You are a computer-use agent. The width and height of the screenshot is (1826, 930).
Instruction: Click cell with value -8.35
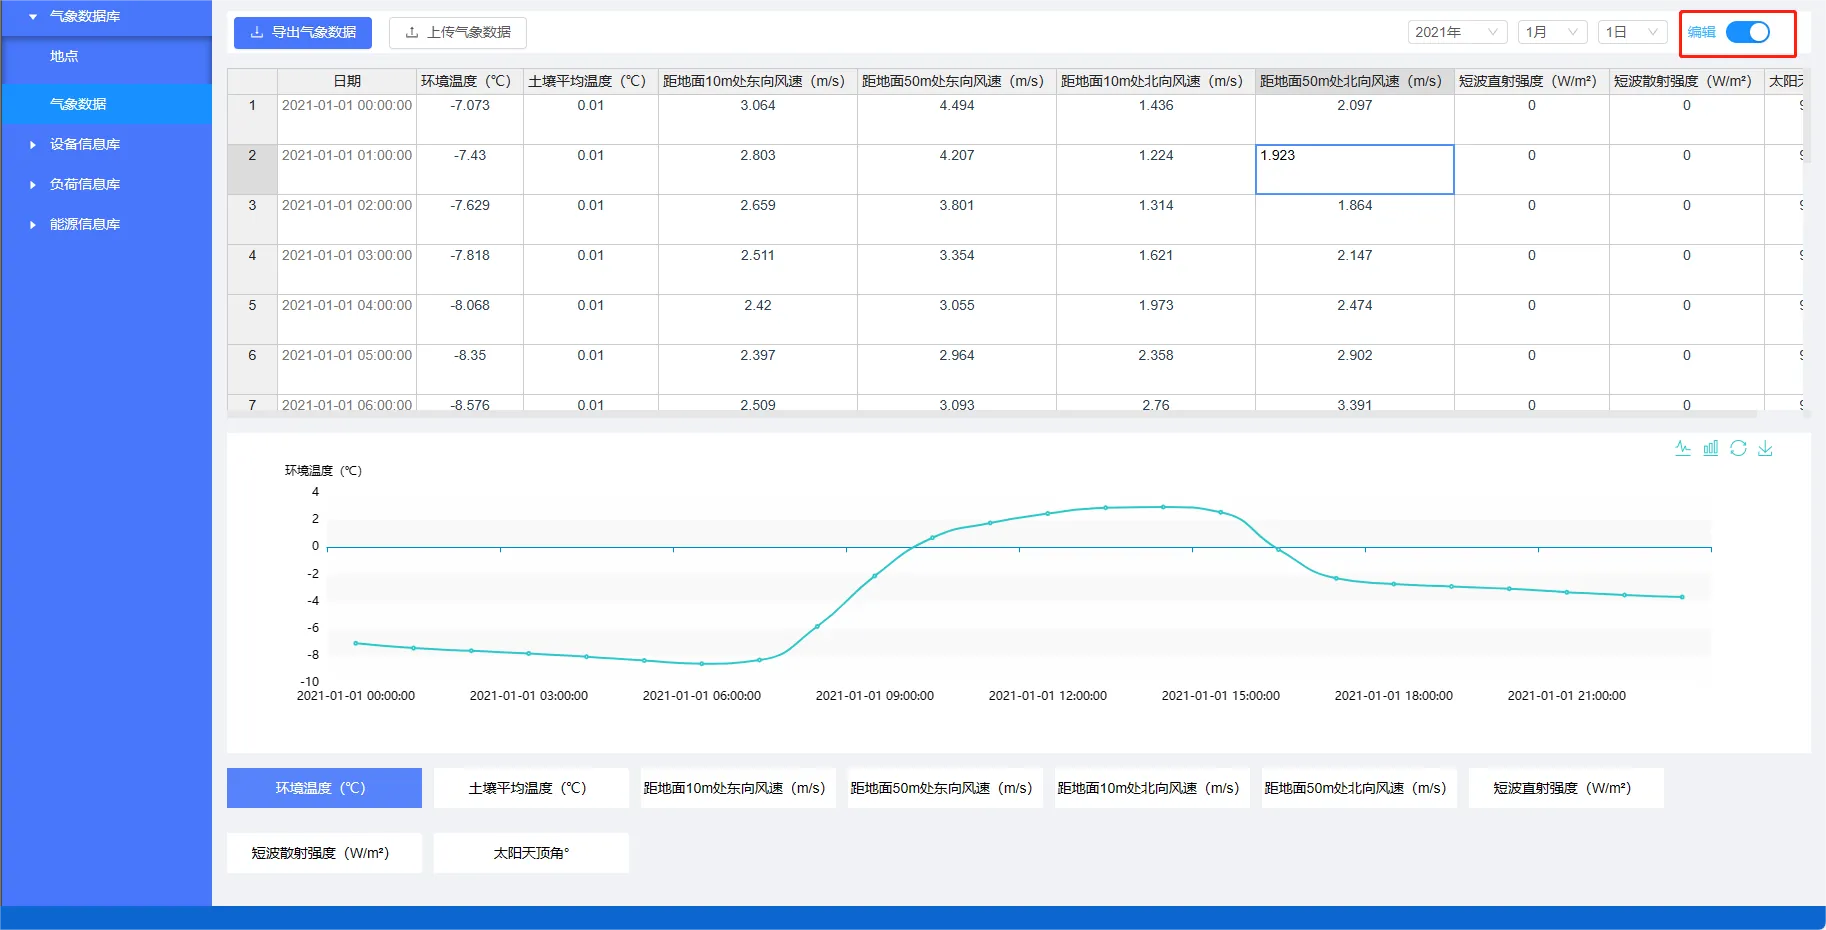(x=470, y=369)
